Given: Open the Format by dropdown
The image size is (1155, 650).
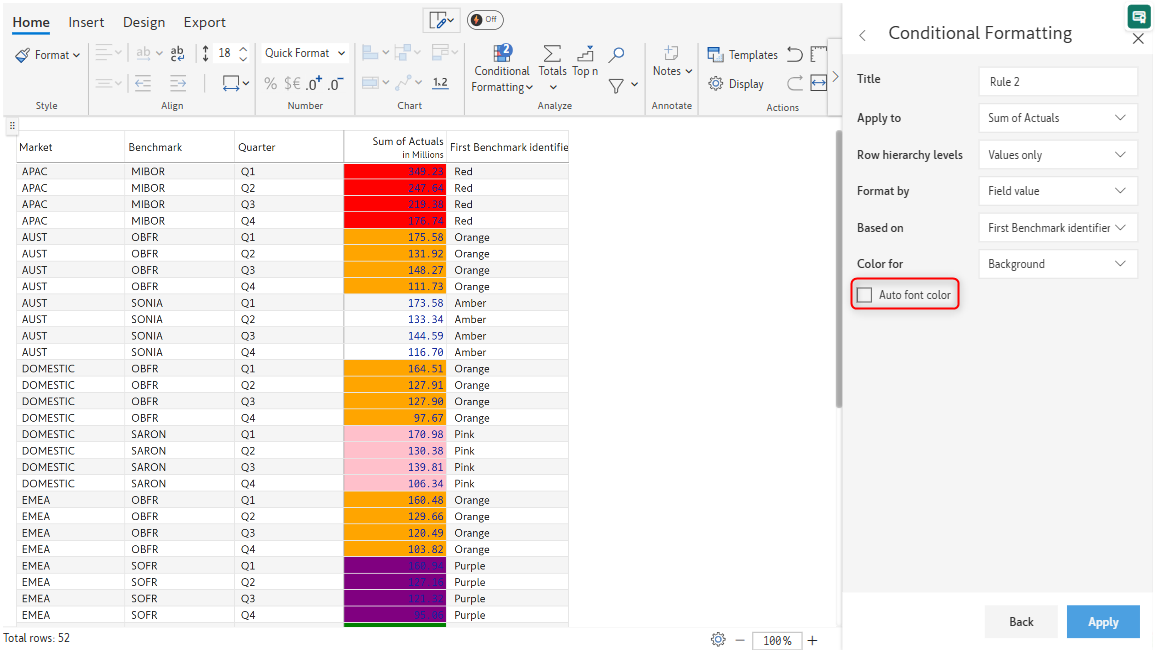Looking at the screenshot, I should tap(1057, 191).
